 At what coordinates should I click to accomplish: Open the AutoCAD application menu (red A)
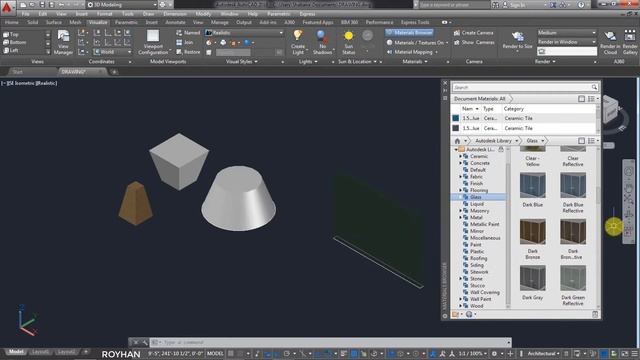7,7
